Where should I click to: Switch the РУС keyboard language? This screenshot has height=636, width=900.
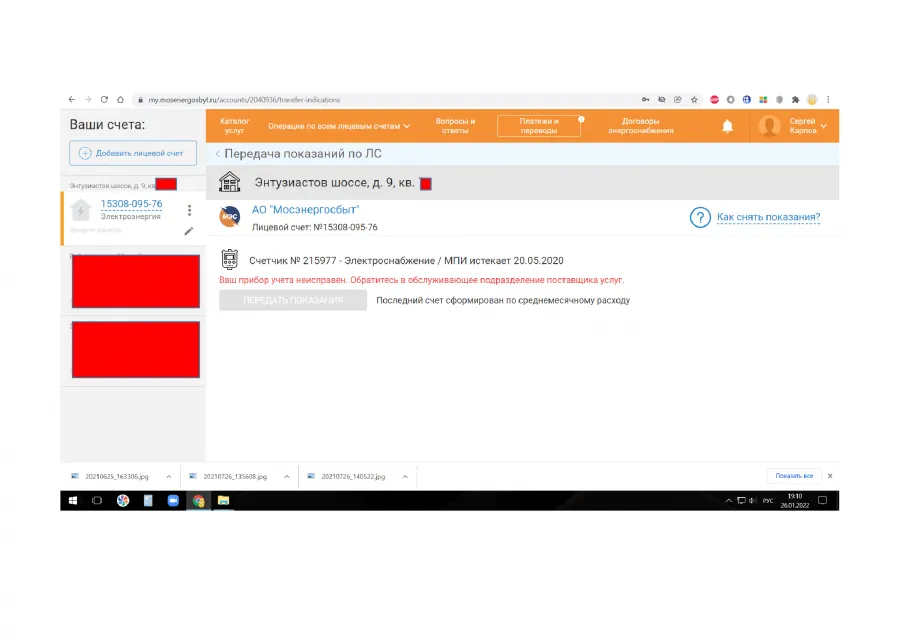coord(767,501)
